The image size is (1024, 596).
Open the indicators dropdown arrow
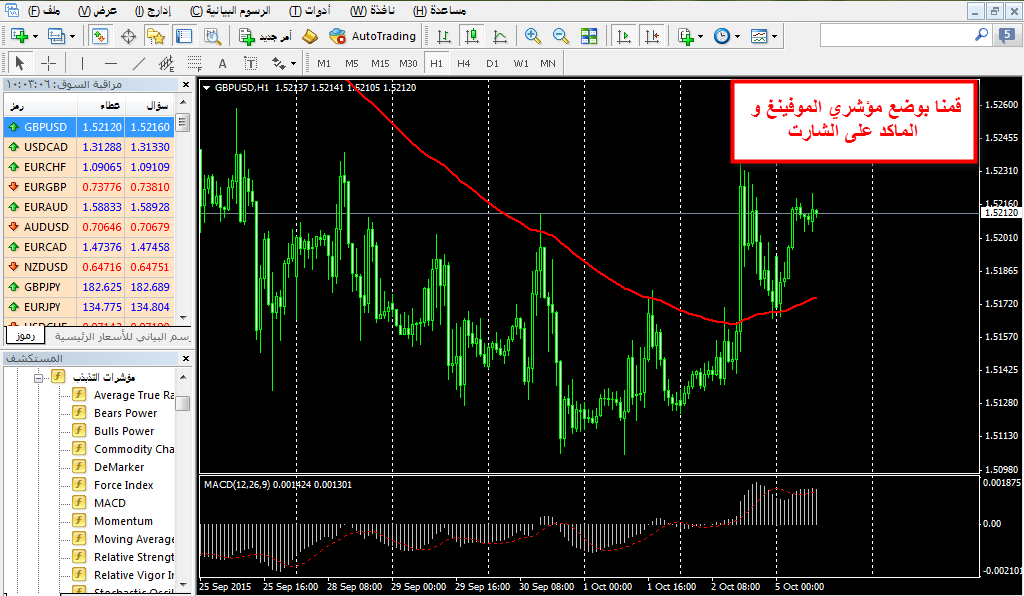point(700,37)
